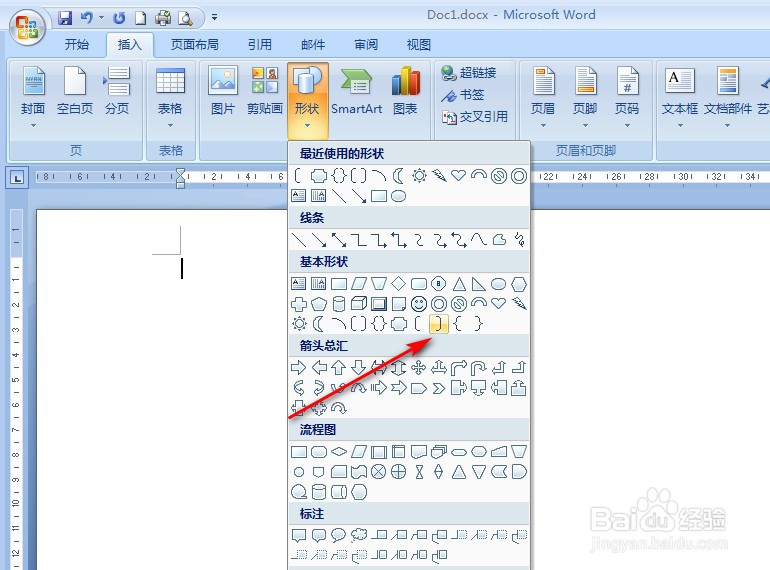Insert a 分页 page break
Viewport: 770px width, 570px height.
[117, 91]
